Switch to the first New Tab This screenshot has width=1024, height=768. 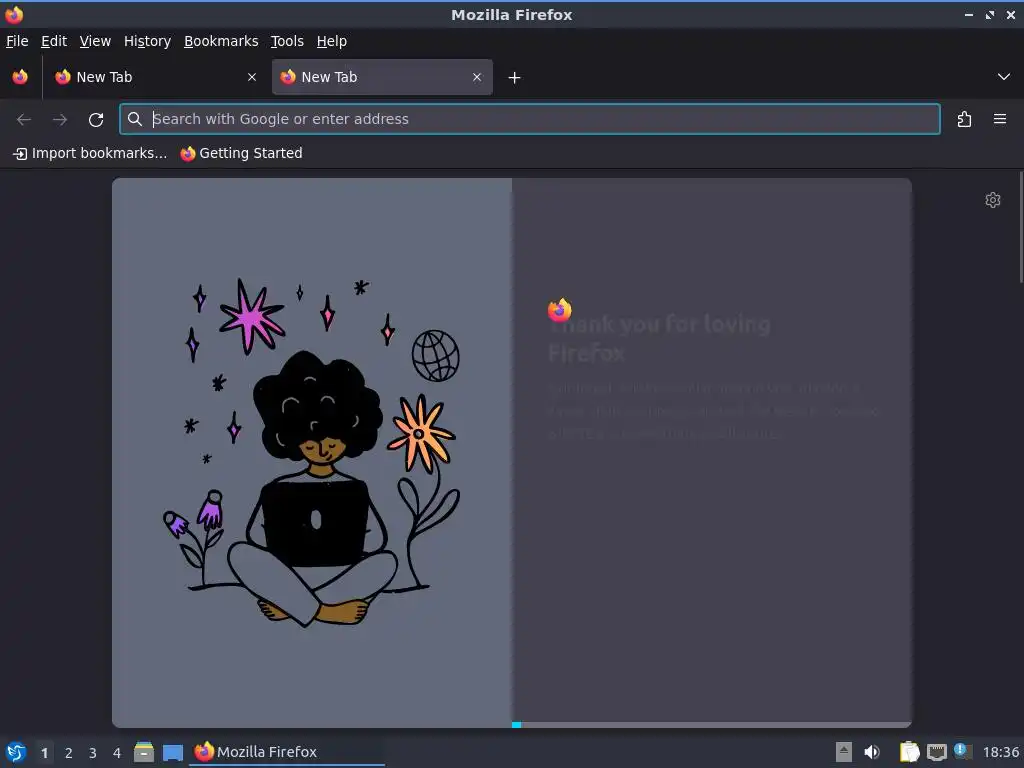[x=155, y=77]
